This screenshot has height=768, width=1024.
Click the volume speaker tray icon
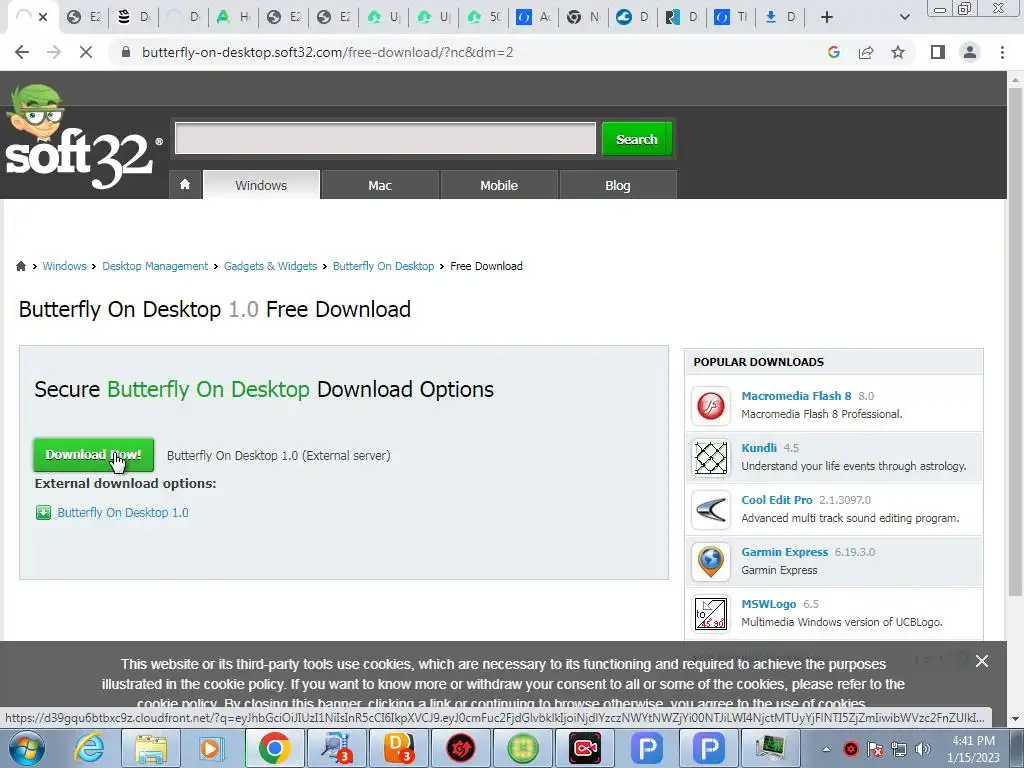tap(923, 749)
